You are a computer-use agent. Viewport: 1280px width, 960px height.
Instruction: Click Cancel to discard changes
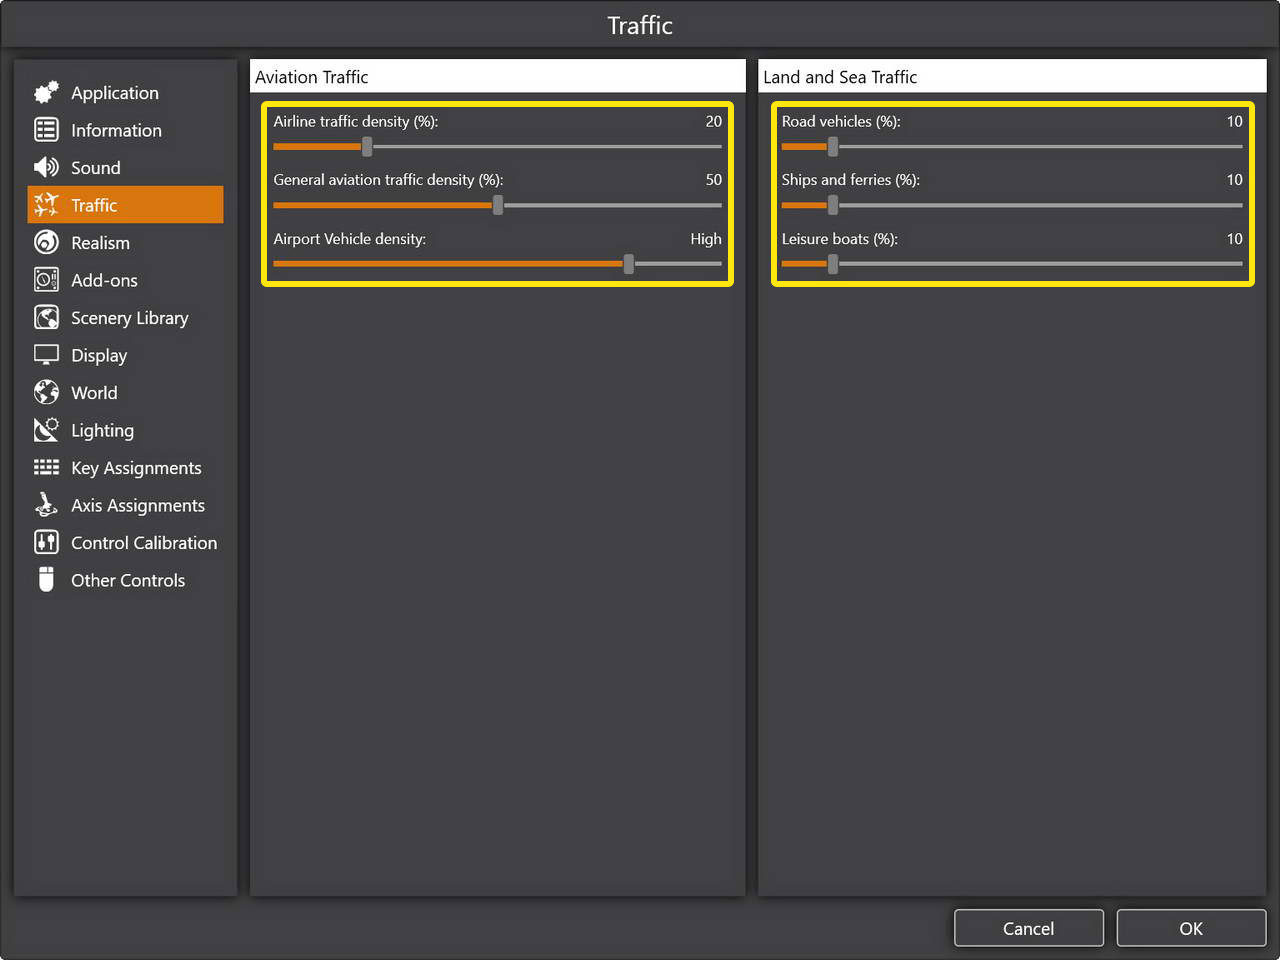[1028, 928]
